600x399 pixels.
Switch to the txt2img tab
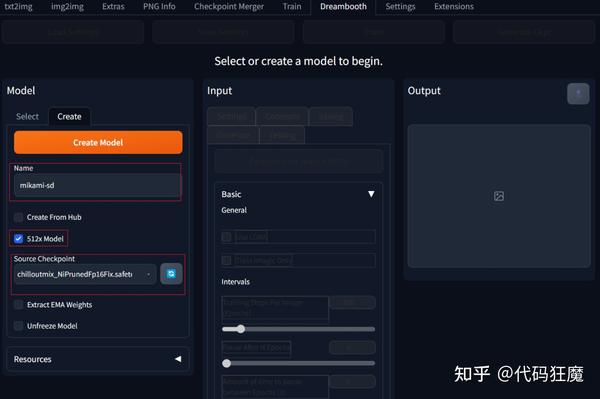point(18,7)
